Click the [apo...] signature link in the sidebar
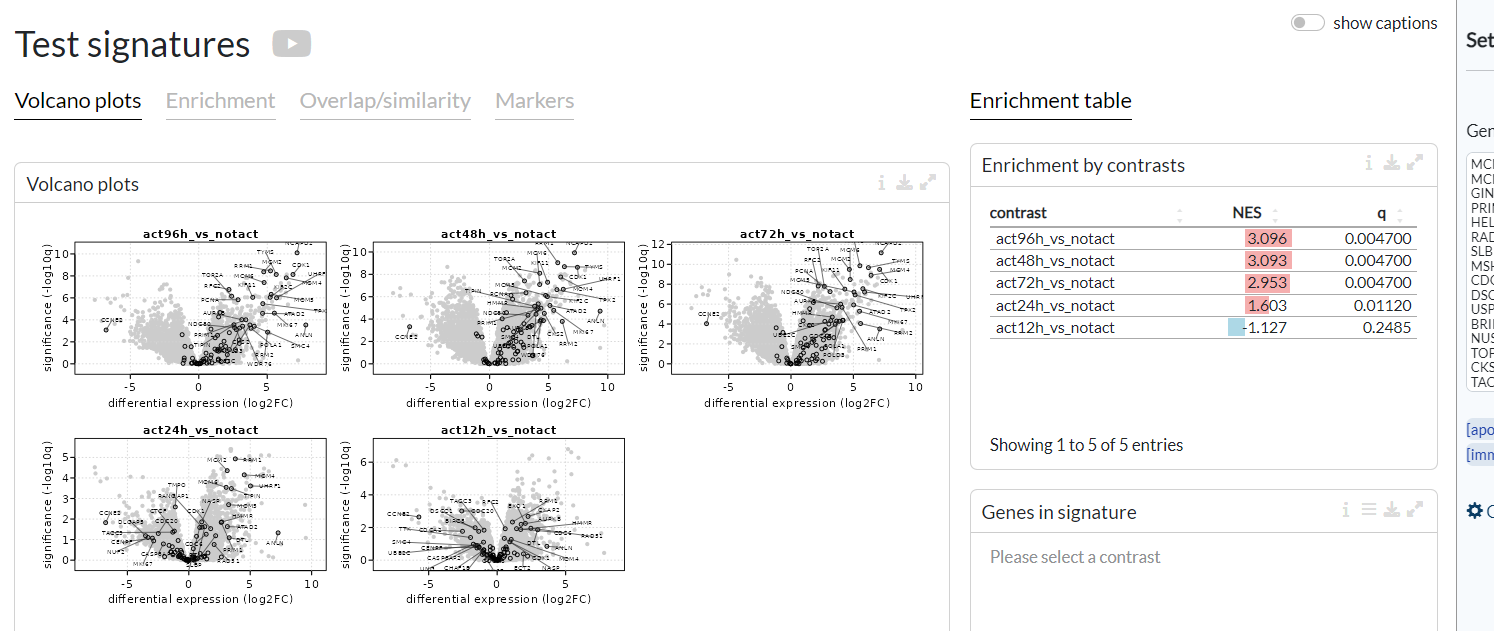 pos(1480,429)
